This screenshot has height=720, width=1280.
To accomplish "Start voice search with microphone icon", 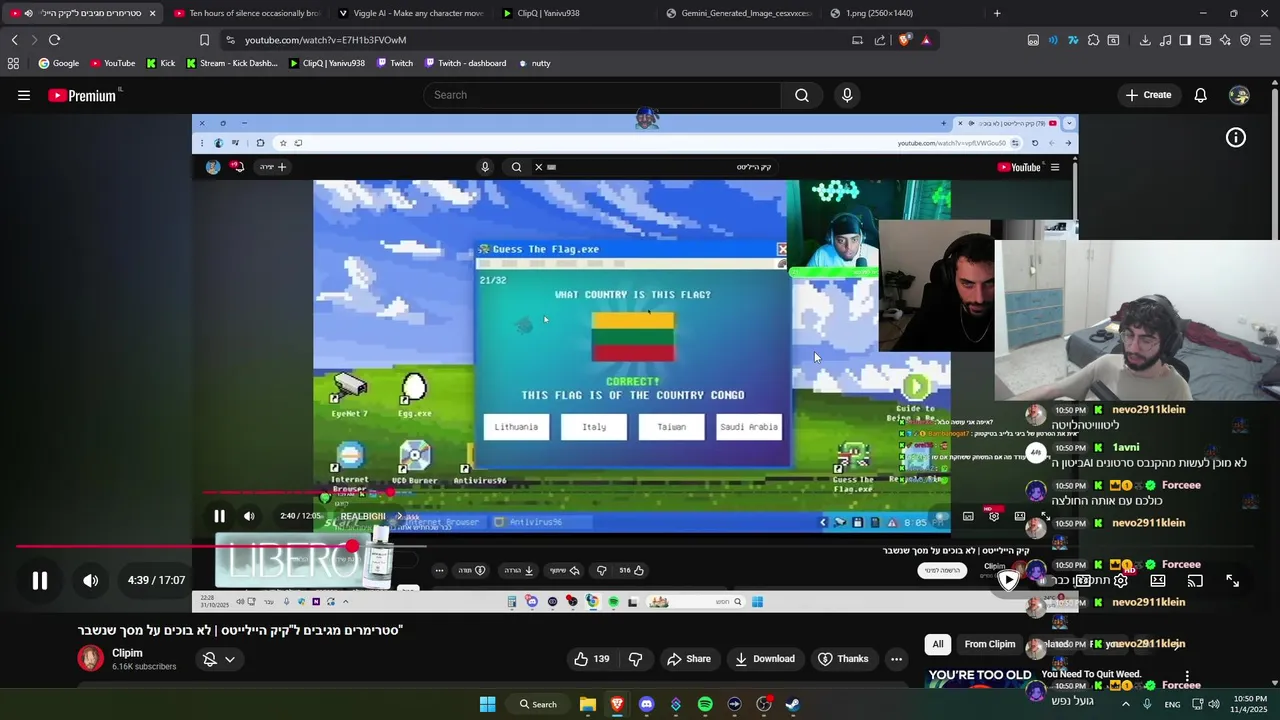I will 847,95.
